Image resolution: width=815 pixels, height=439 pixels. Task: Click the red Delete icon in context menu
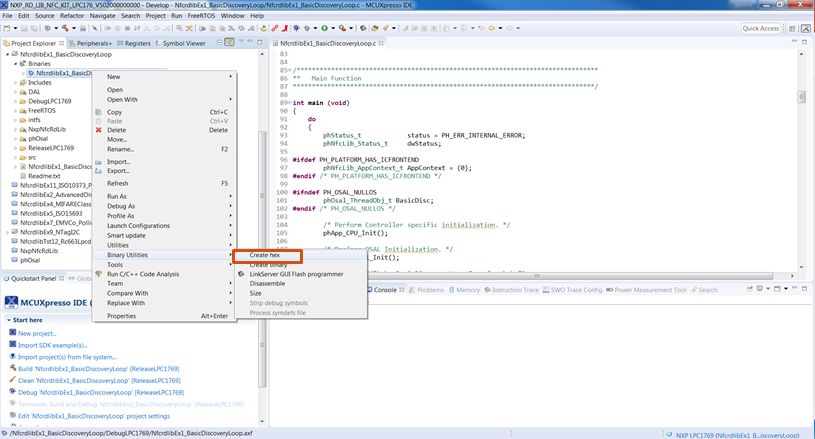tap(98, 130)
